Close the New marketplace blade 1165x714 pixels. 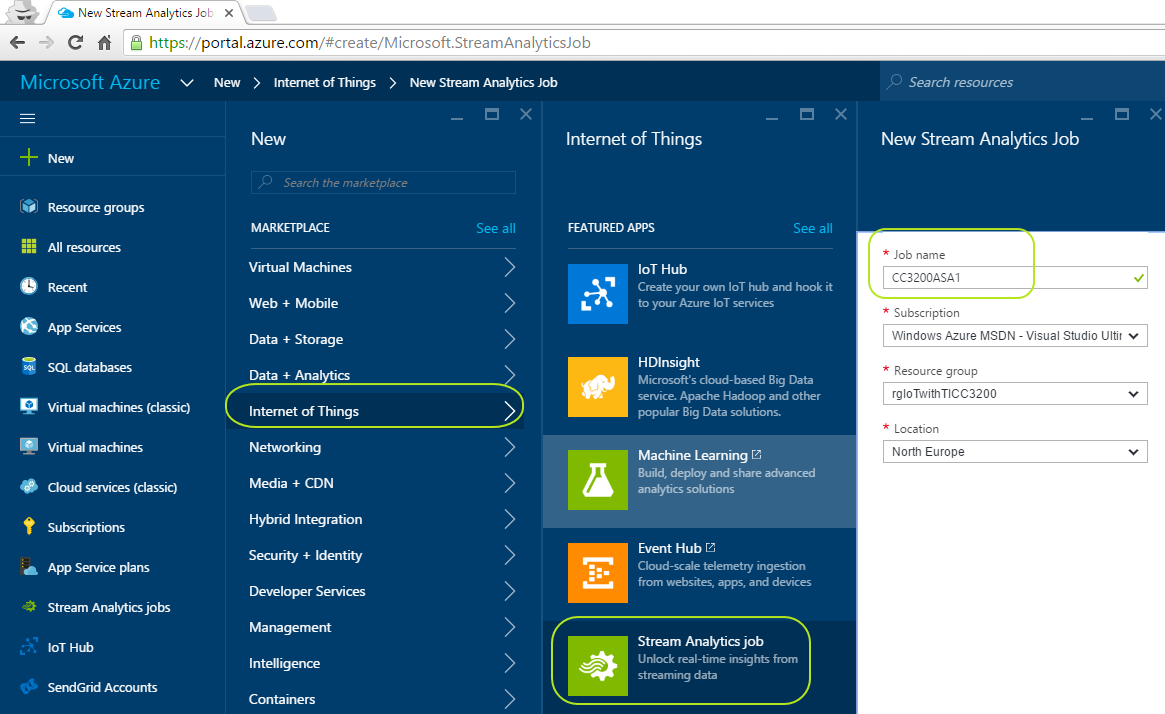point(525,114)
